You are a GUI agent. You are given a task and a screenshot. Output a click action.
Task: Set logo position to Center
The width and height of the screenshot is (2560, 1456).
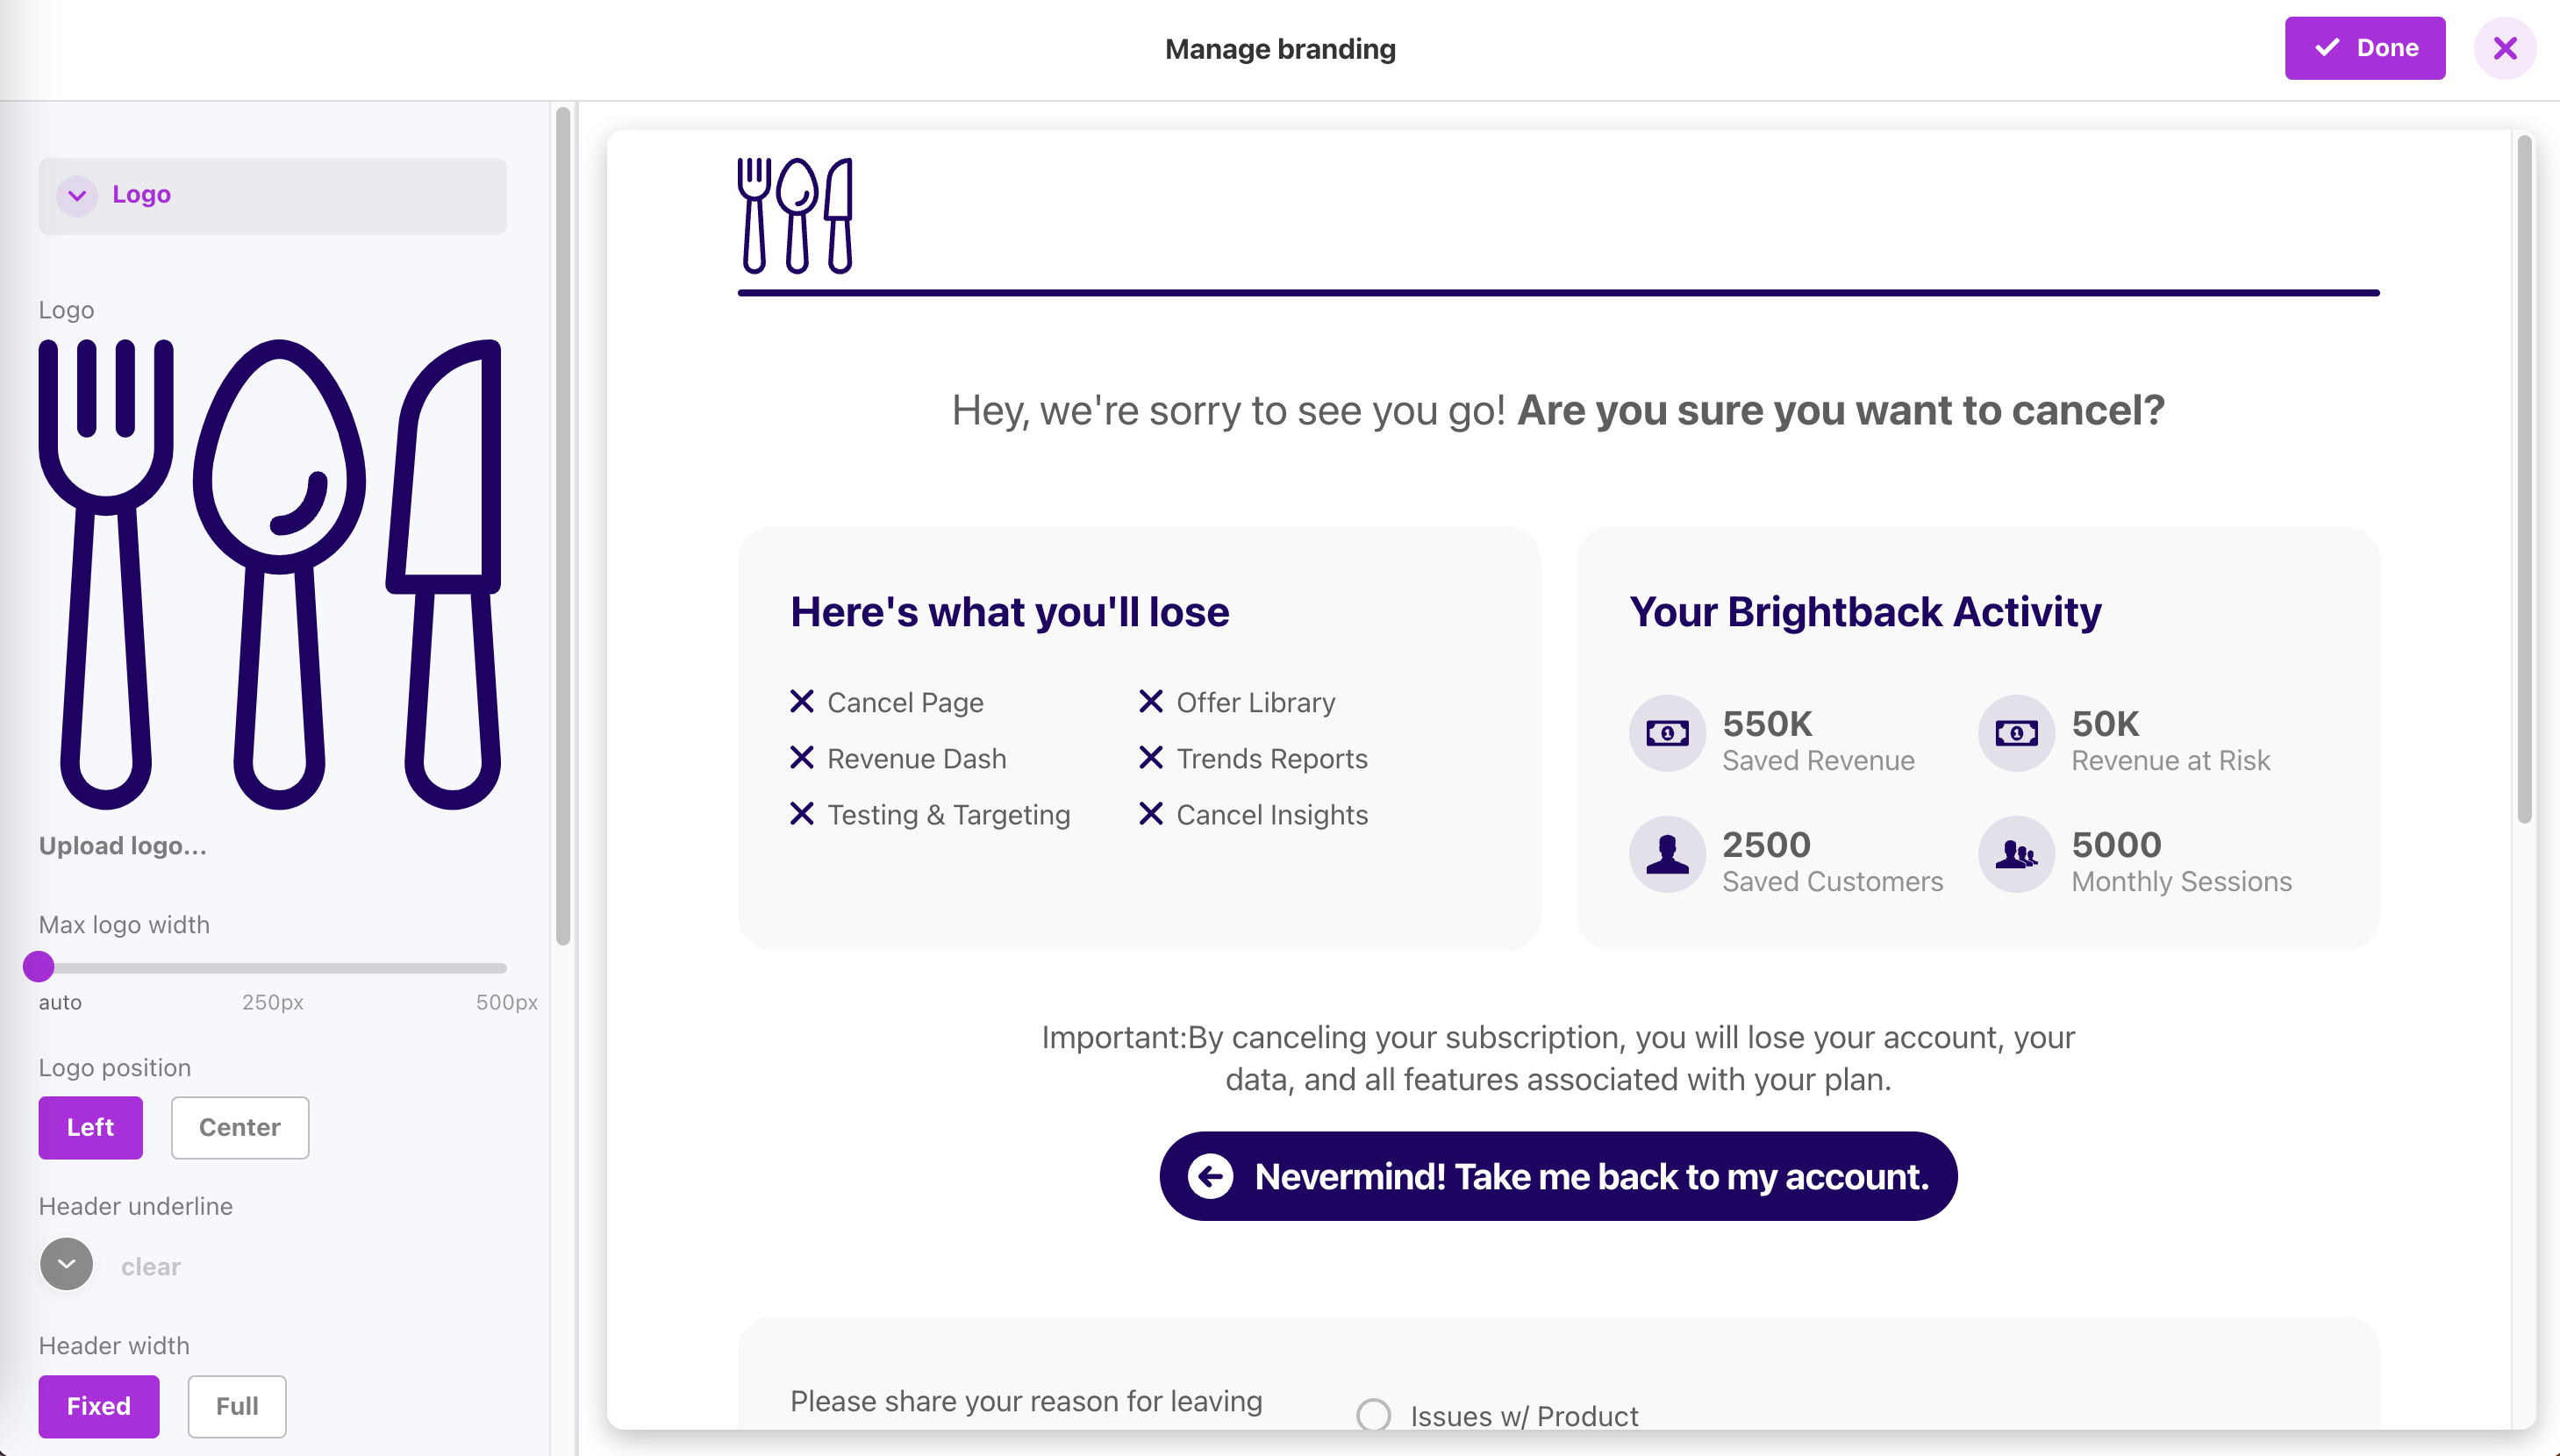click(240, 1127)
